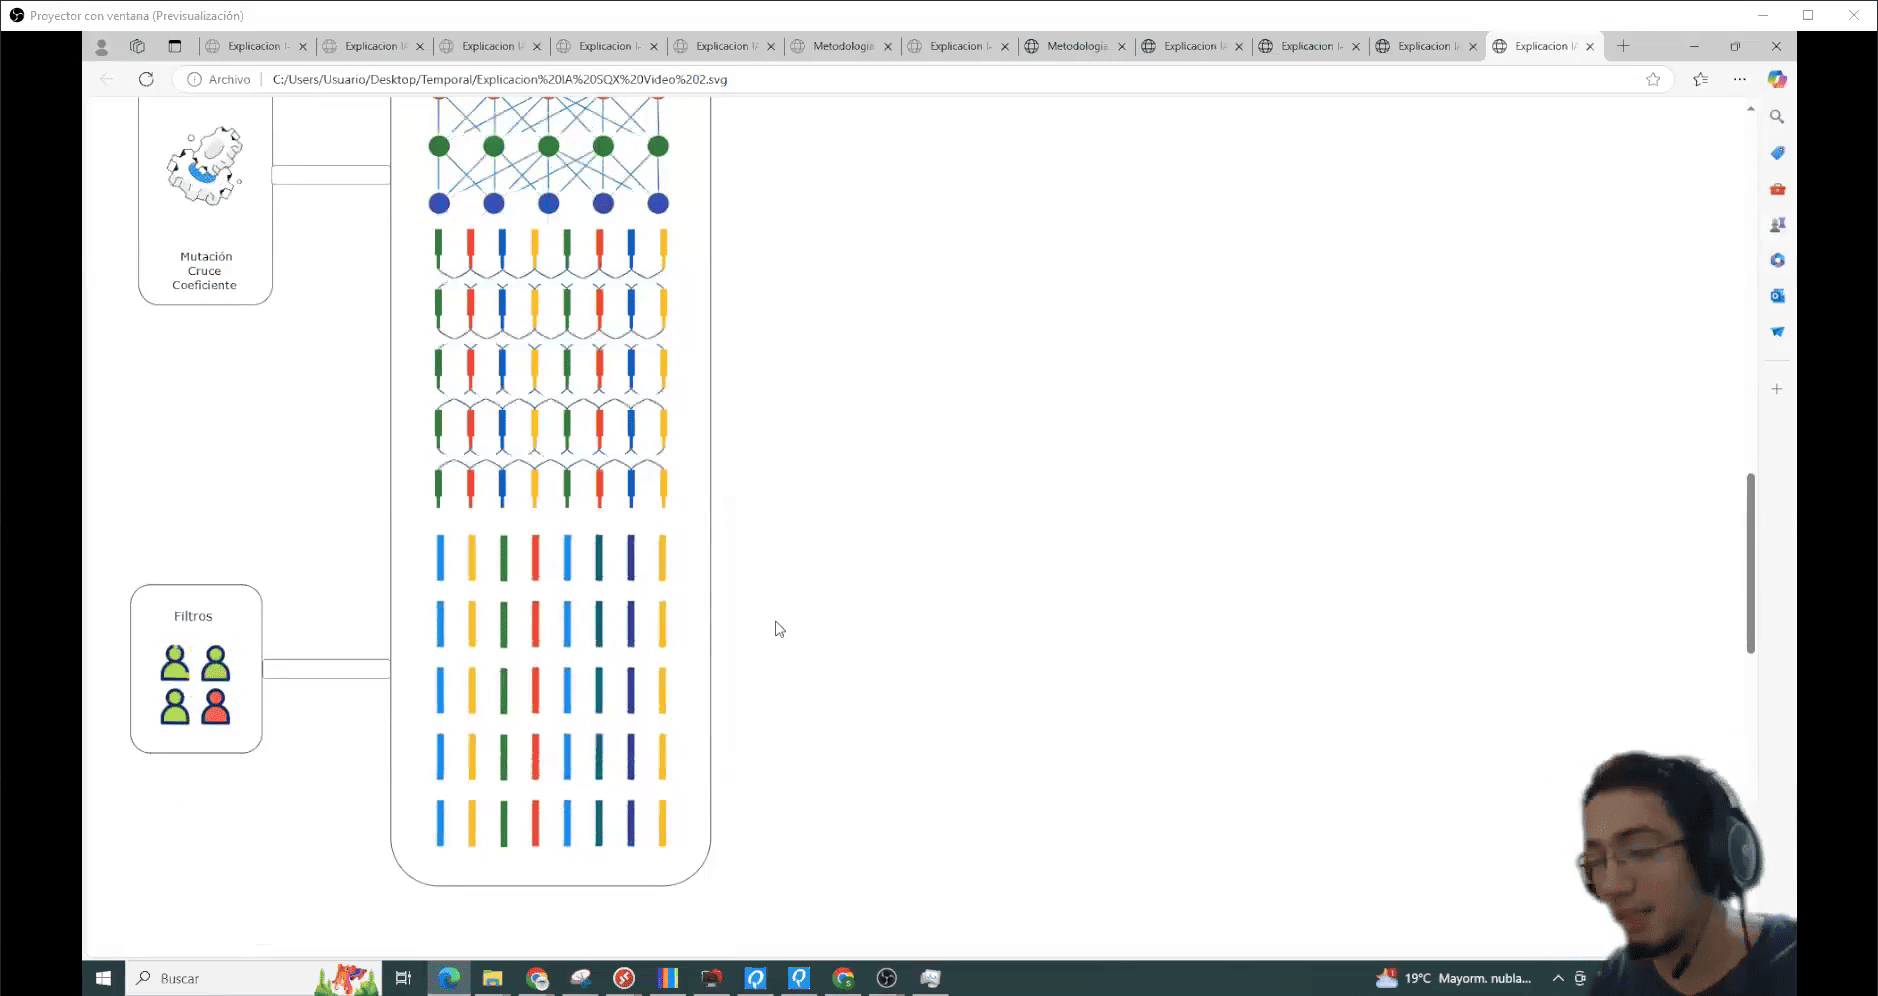The image size is (1878, 996).
Task: Click the Mutación text label
Action: [206, 256]
